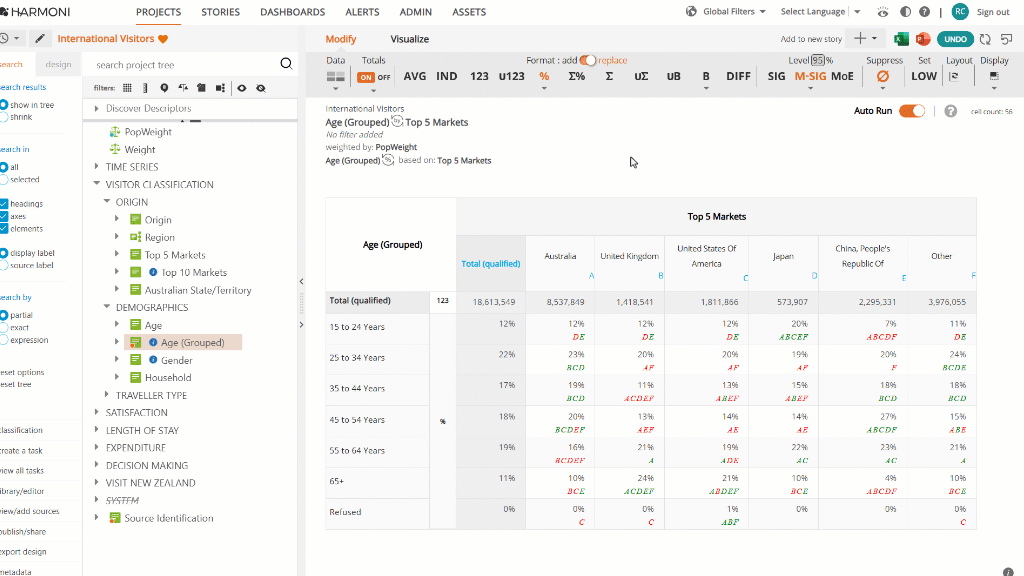
Task: Click the Suppress zero icon
Action: pos(882,76)
